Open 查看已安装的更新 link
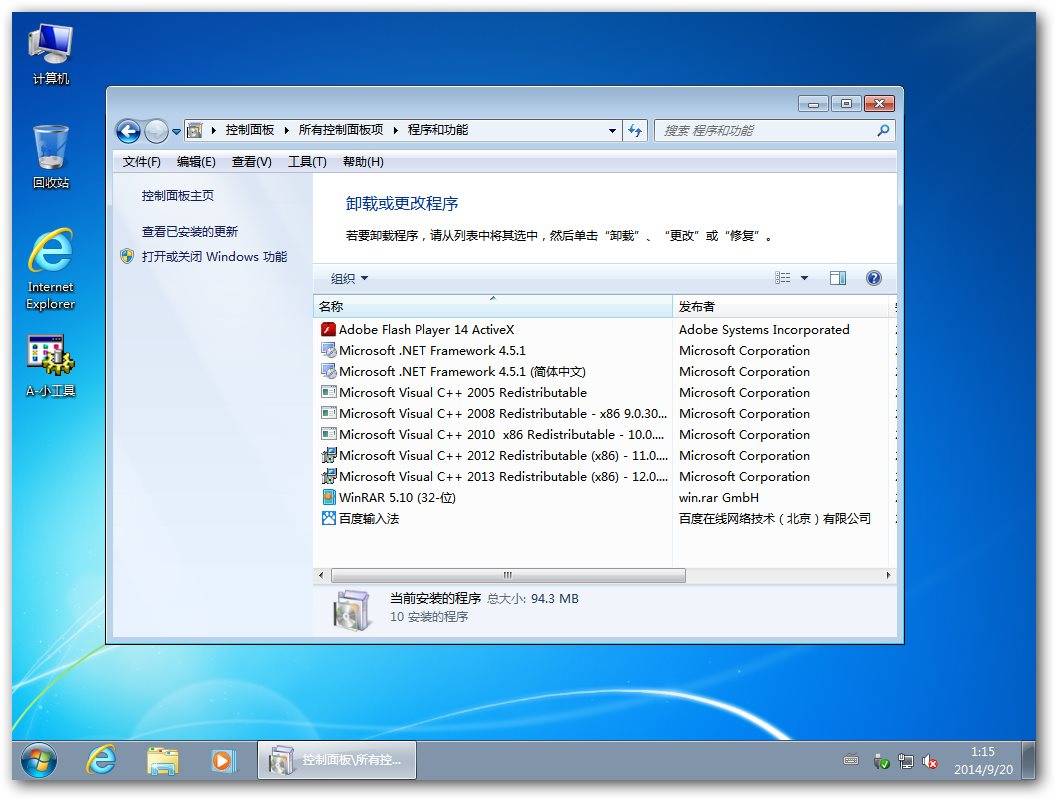Image resolution: width=1056 pixels, height=800 pixels. (189, 232)
